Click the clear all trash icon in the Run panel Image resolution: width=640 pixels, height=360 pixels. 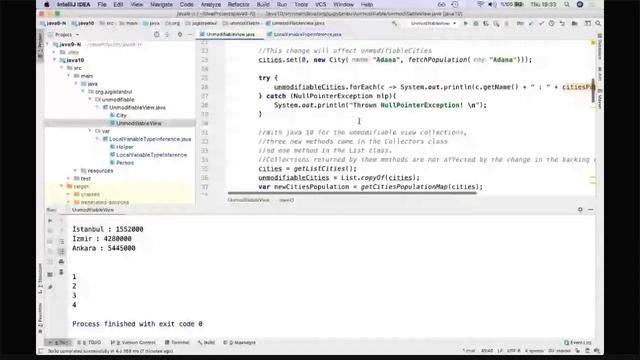pyautogui.click(x=61, y=272)
